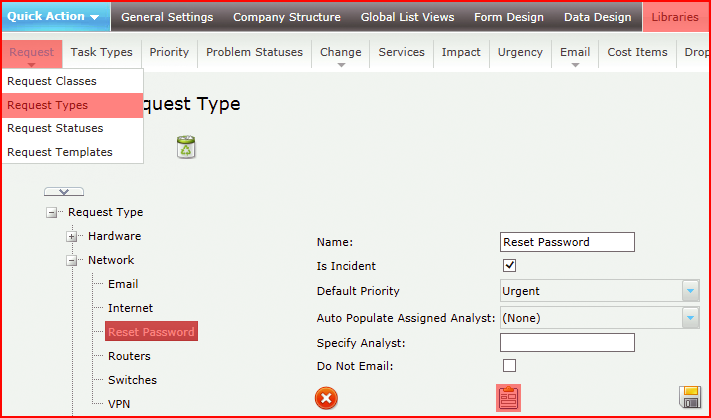The image size is (711, 418).
Task: Open the Problem Statuses tab
Action: tap(254, 53)
